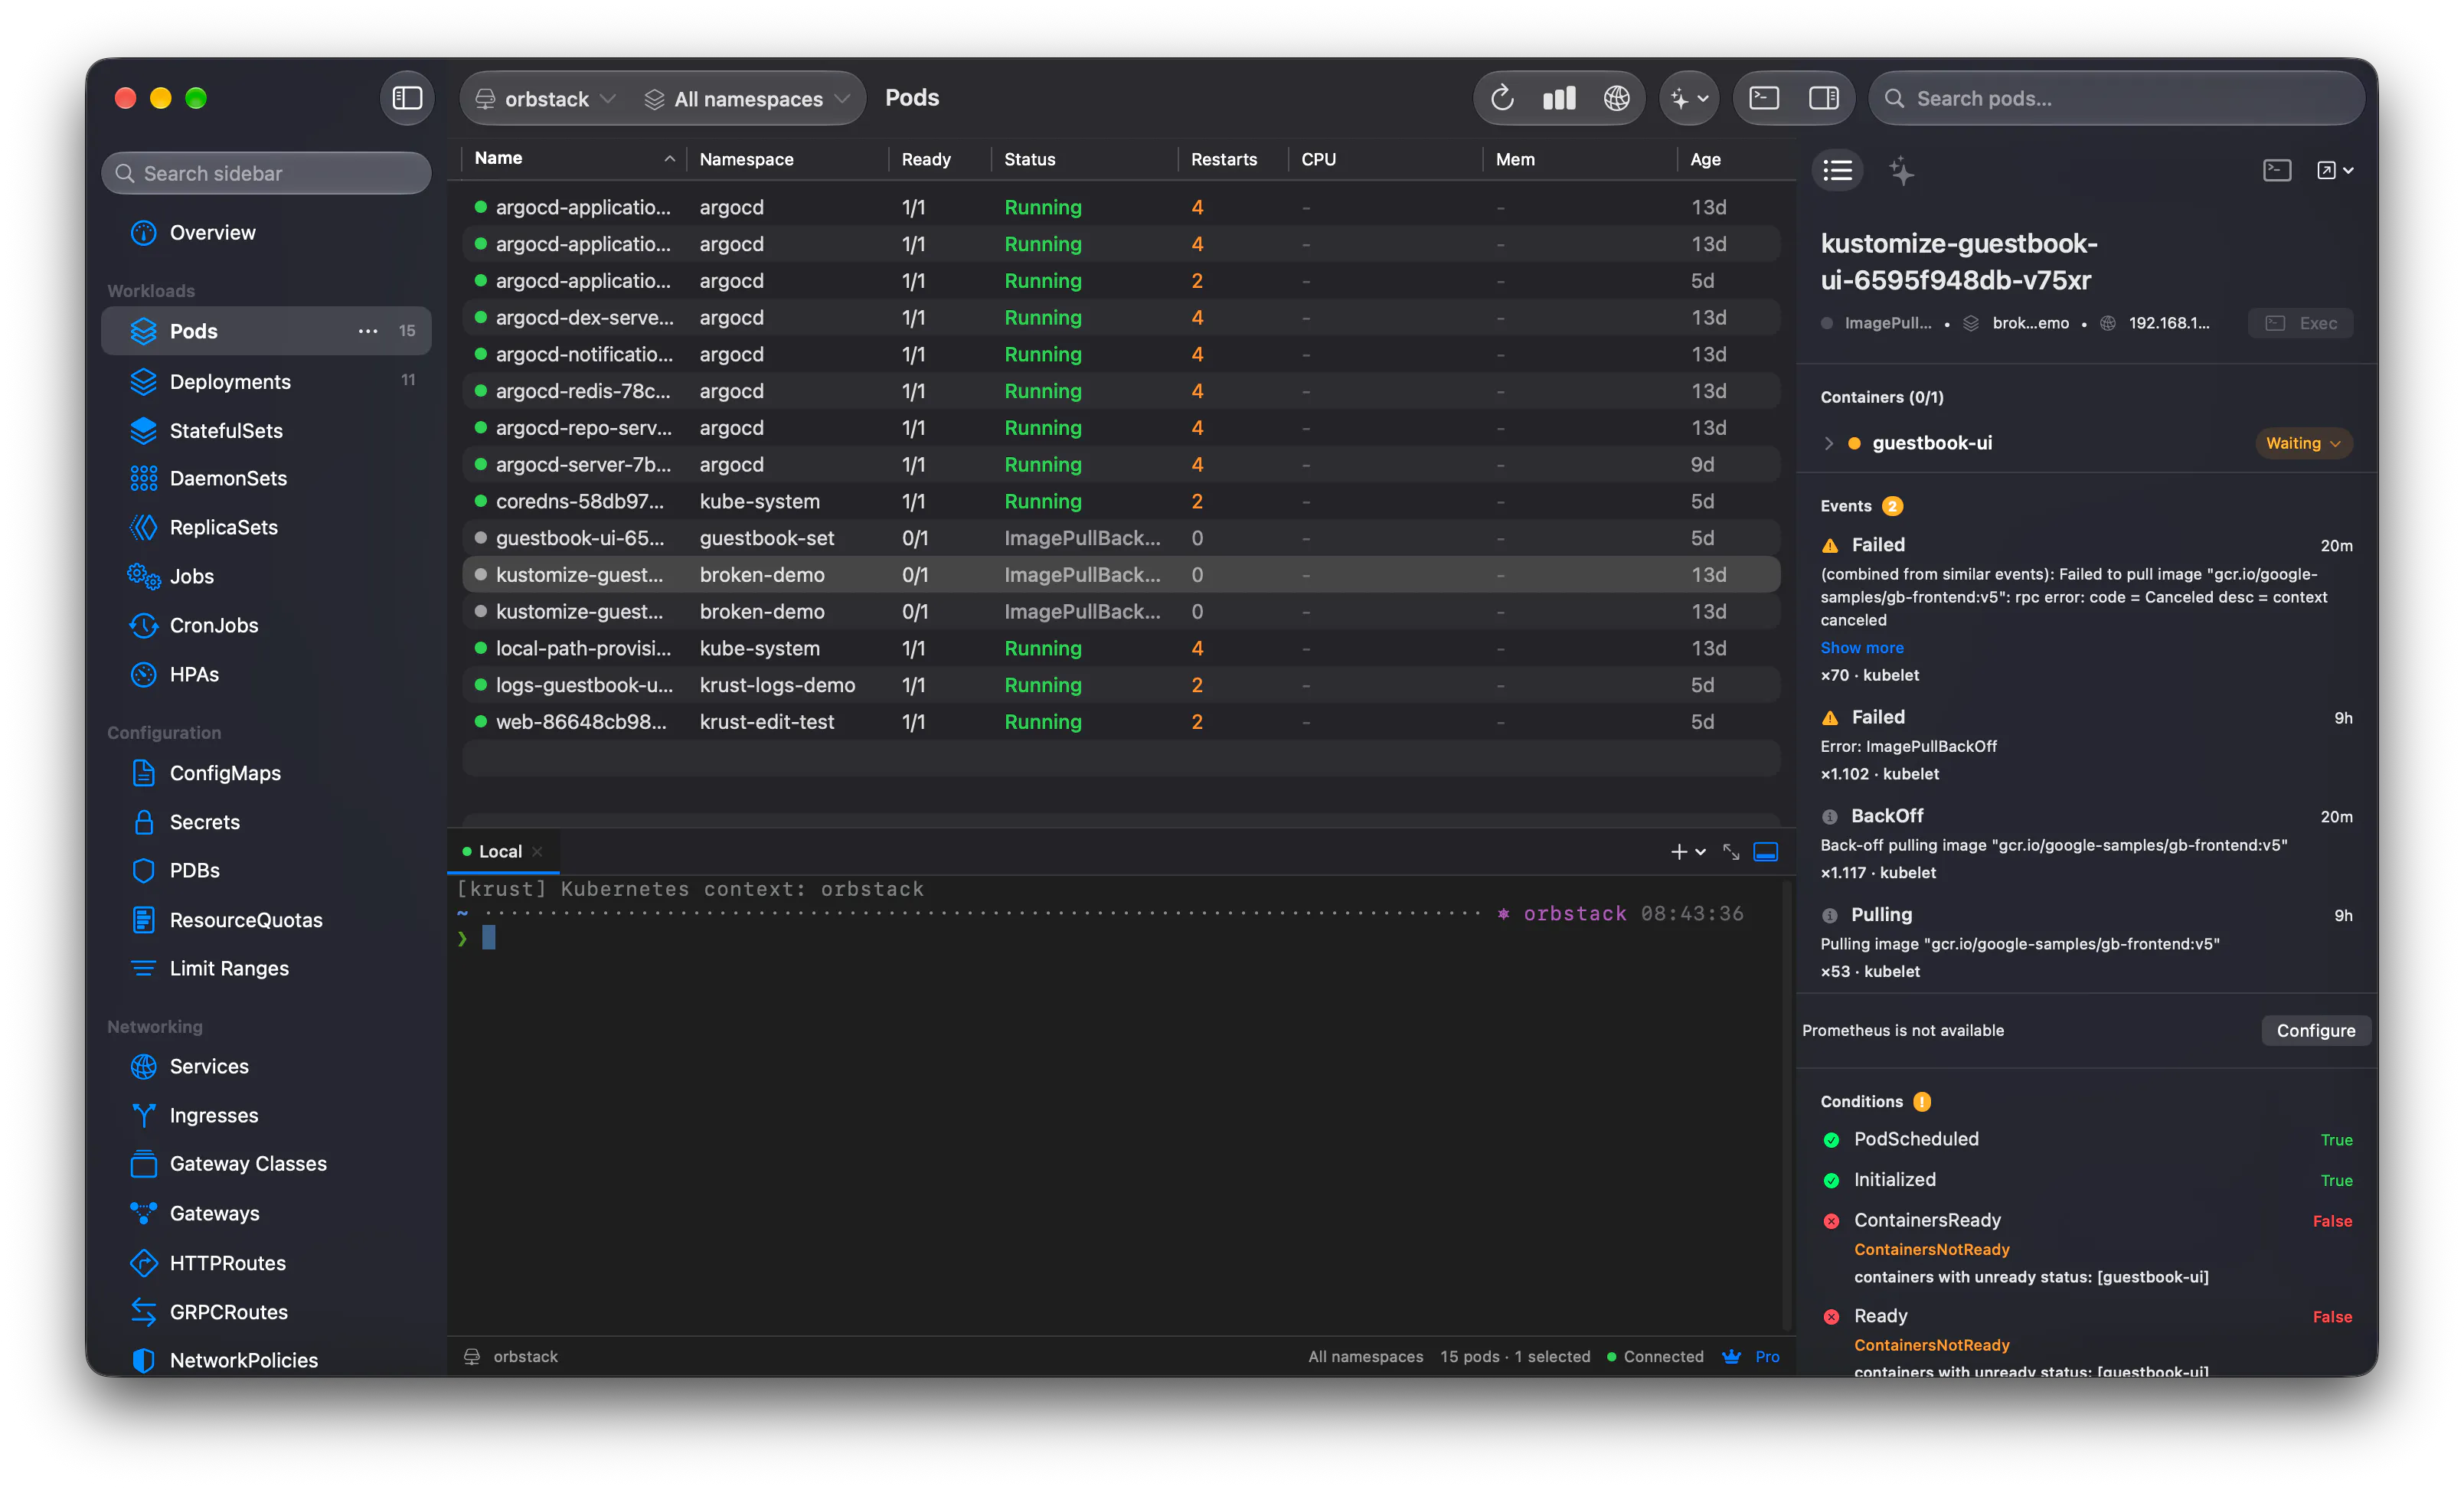Toggle the left sidebar visibility
2464x1490 pixels.
click(x=407, y=98)
